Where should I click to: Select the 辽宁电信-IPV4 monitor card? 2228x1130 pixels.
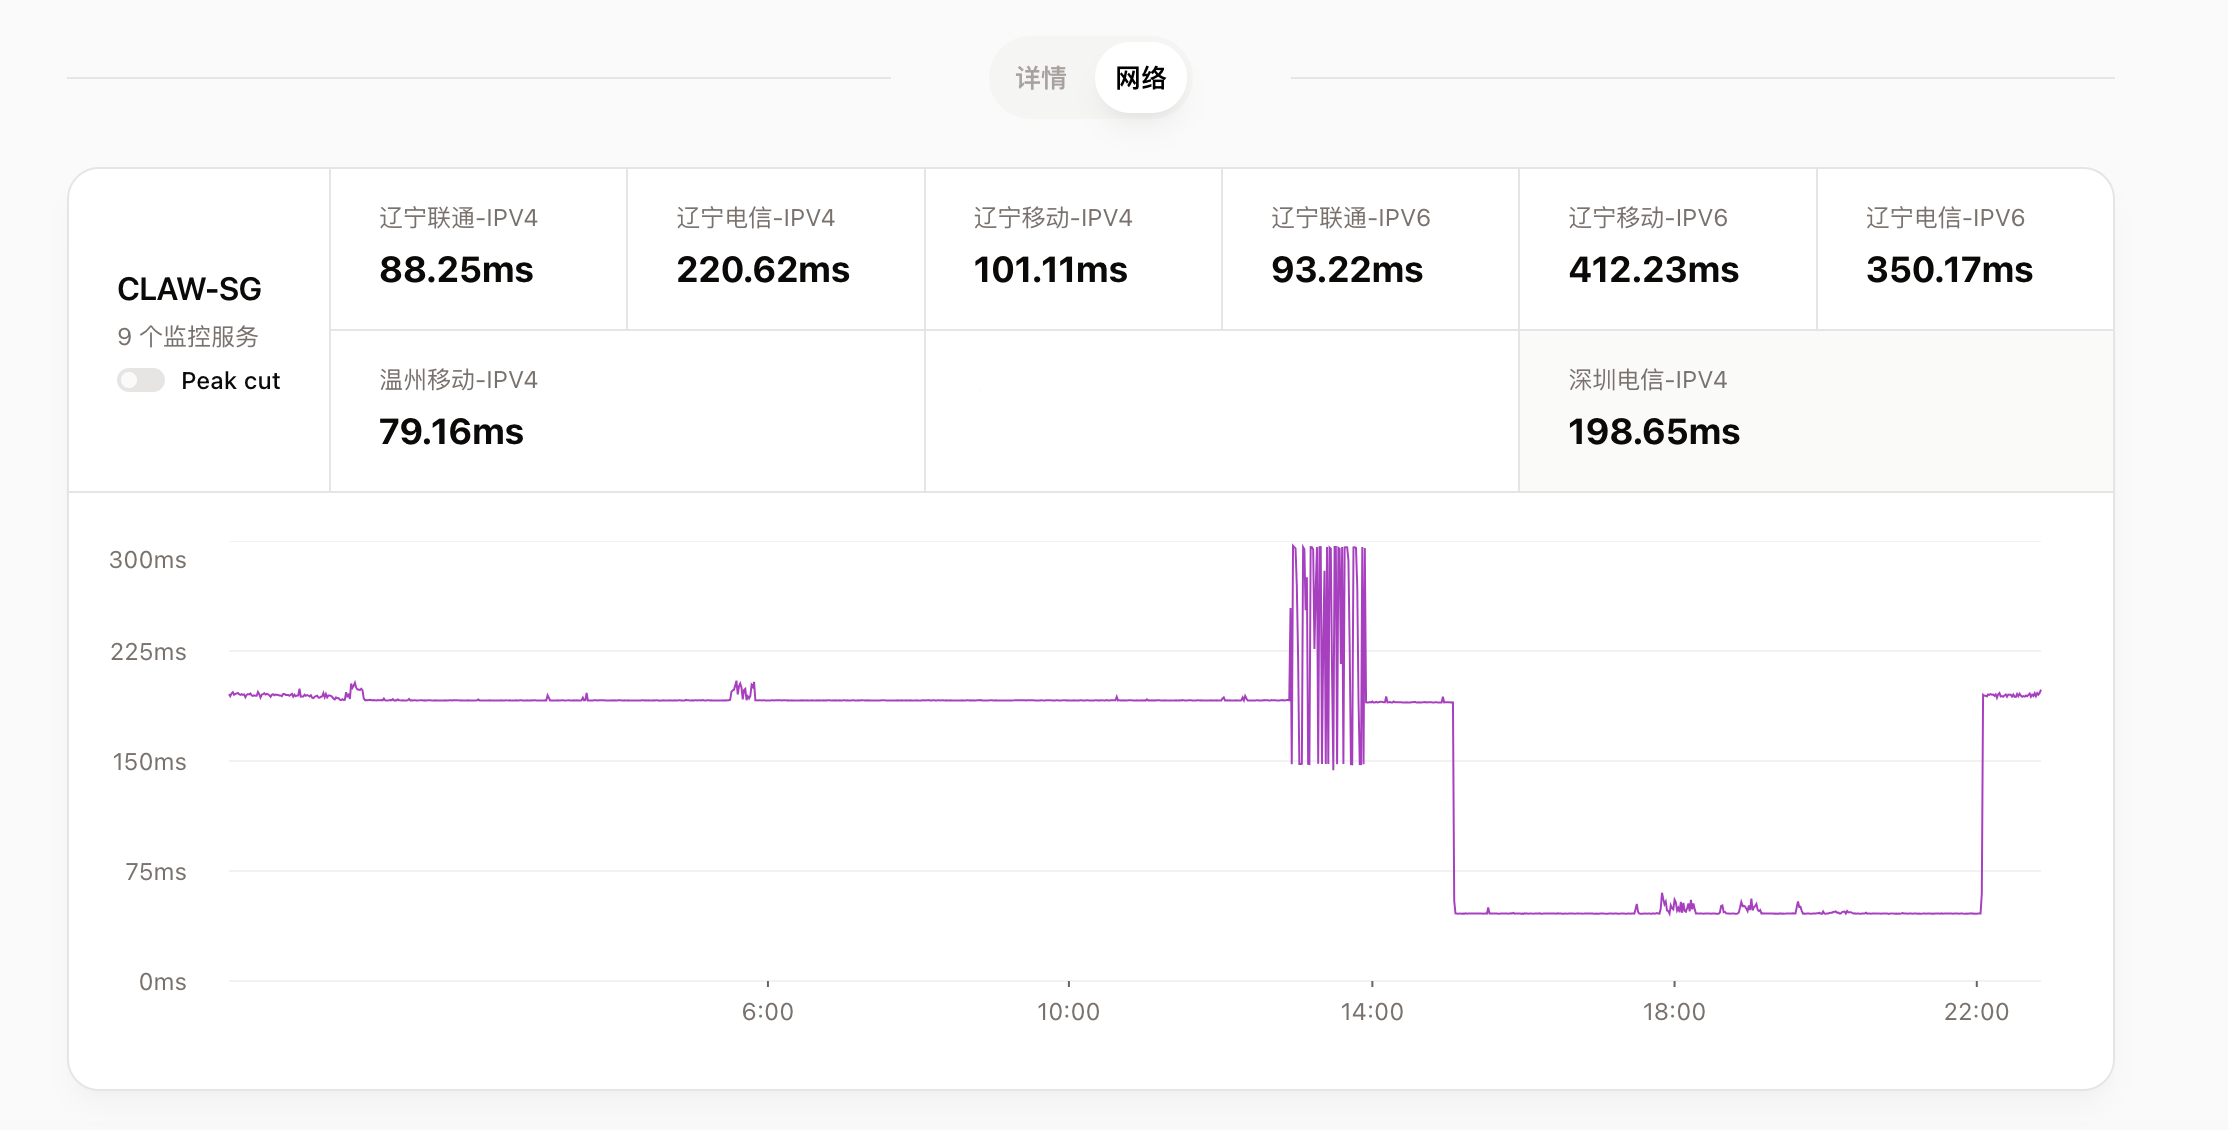tap(773, 247)
